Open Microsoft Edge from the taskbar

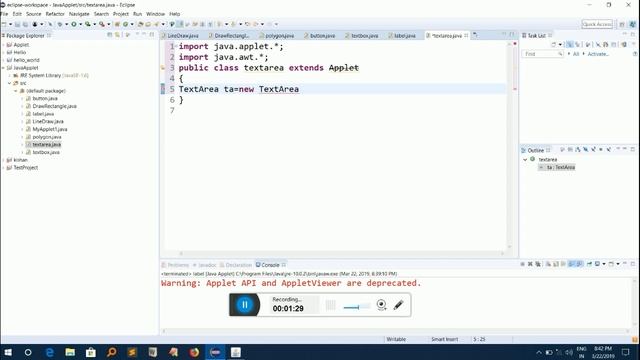pyautogui.click(x=49, y=352)
